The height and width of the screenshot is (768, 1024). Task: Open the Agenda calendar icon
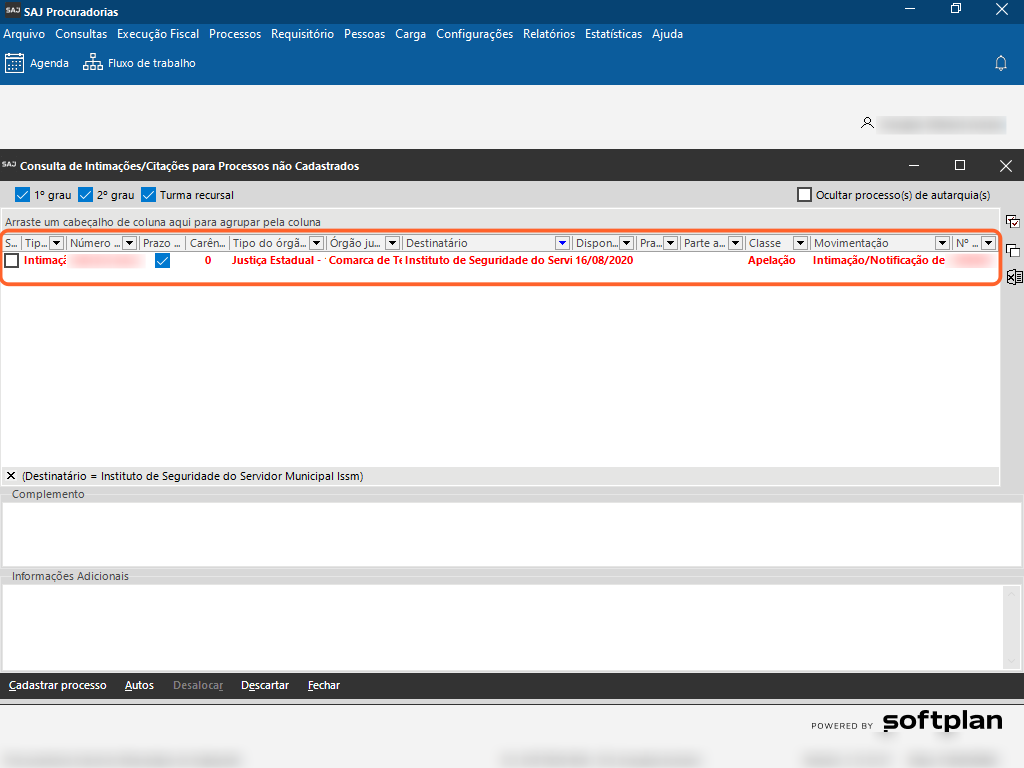[14, 63]
